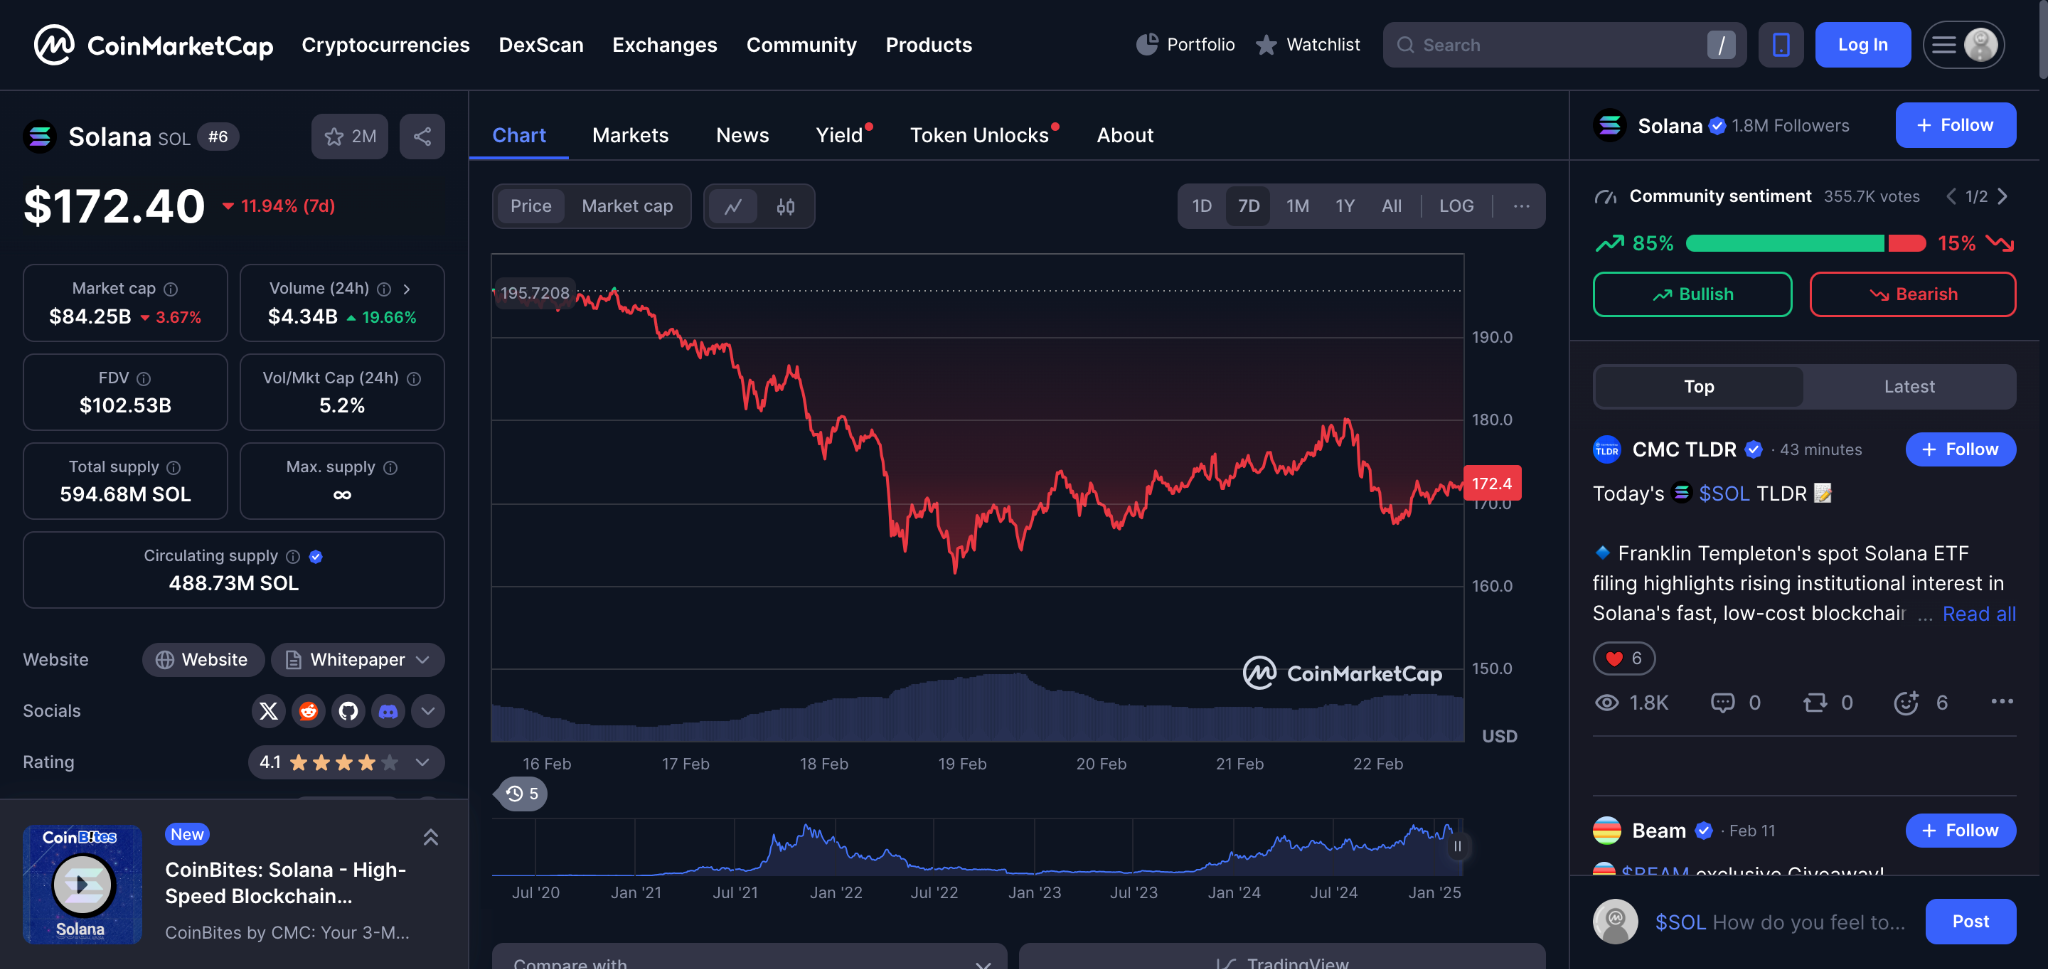This screenshot has height=969, width=2048.
Task: Add Solana to watchlist (2M star)
Action: (x=350, y=137)
